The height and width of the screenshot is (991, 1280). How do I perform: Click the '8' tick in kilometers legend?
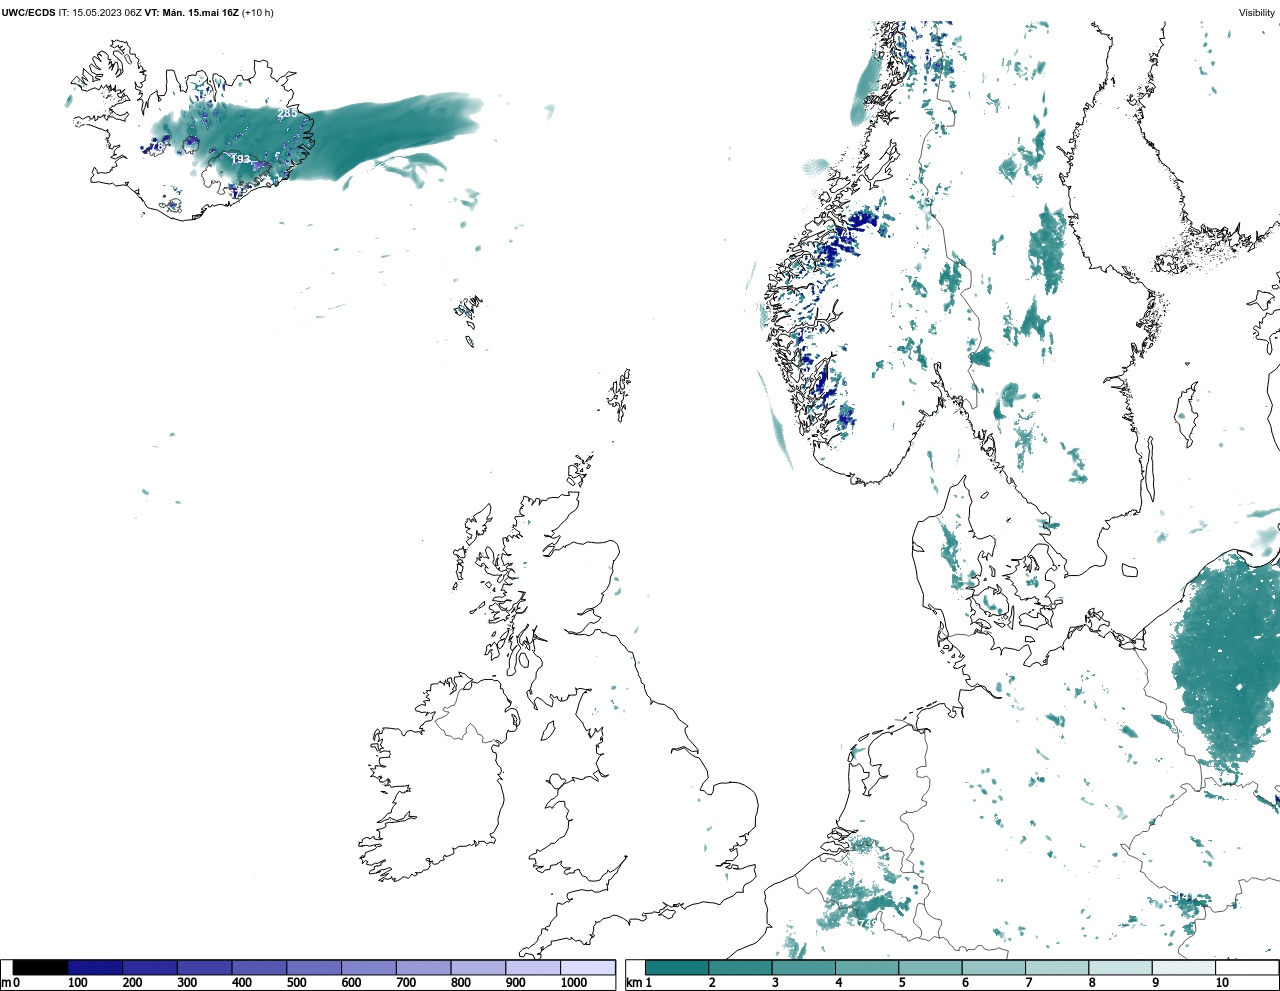[1092, 983]
